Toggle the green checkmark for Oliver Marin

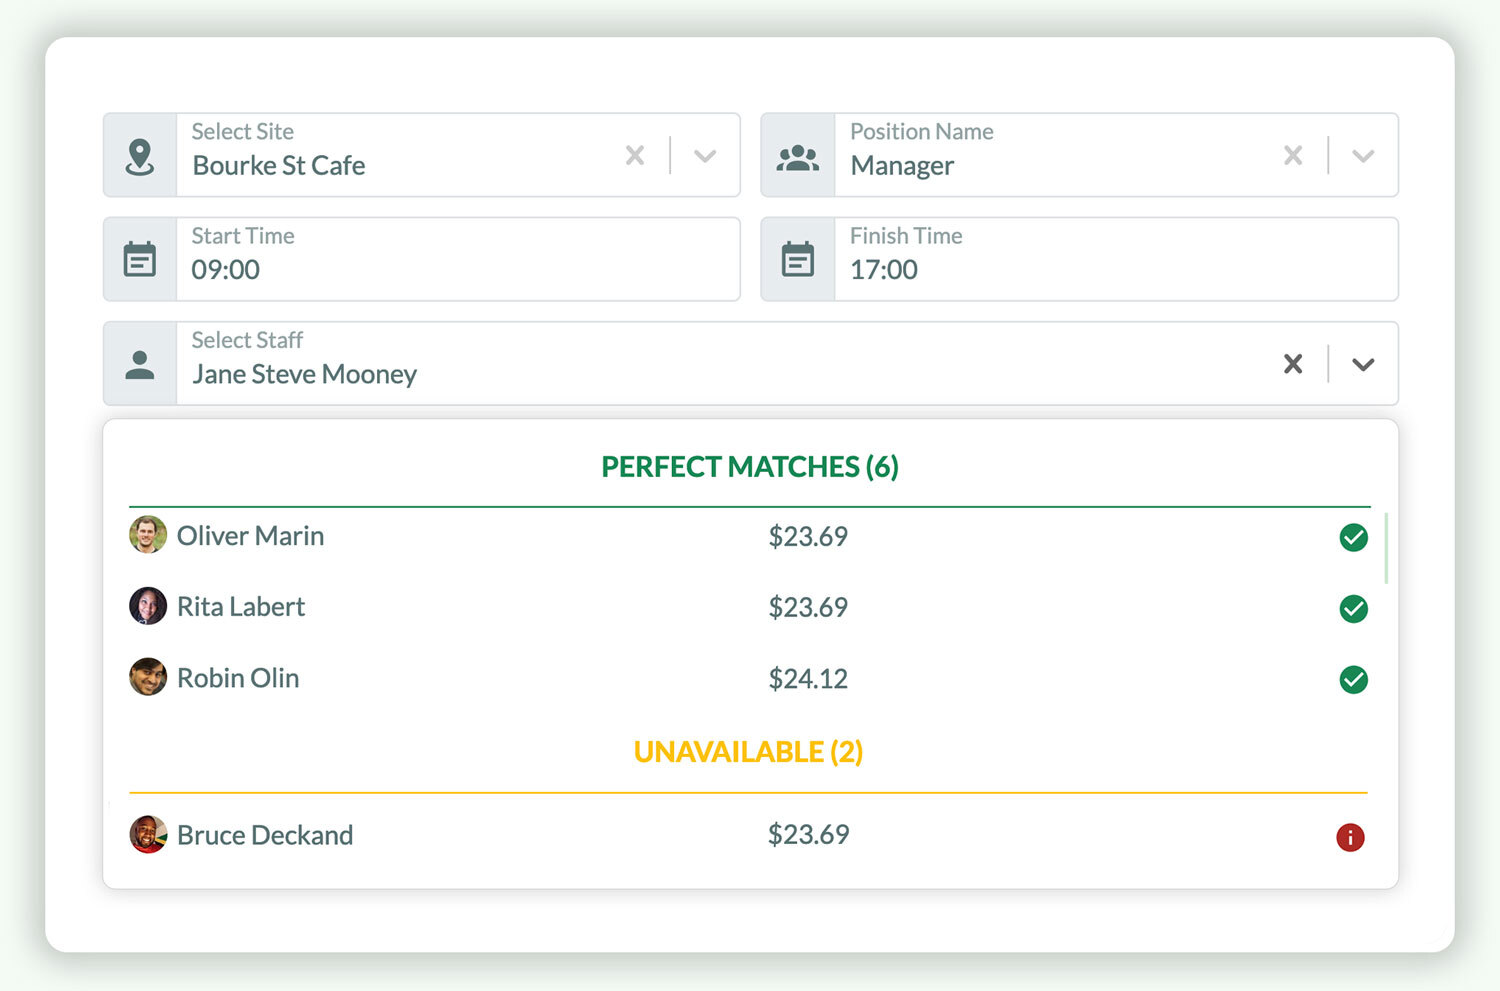tap(1353, 538)
